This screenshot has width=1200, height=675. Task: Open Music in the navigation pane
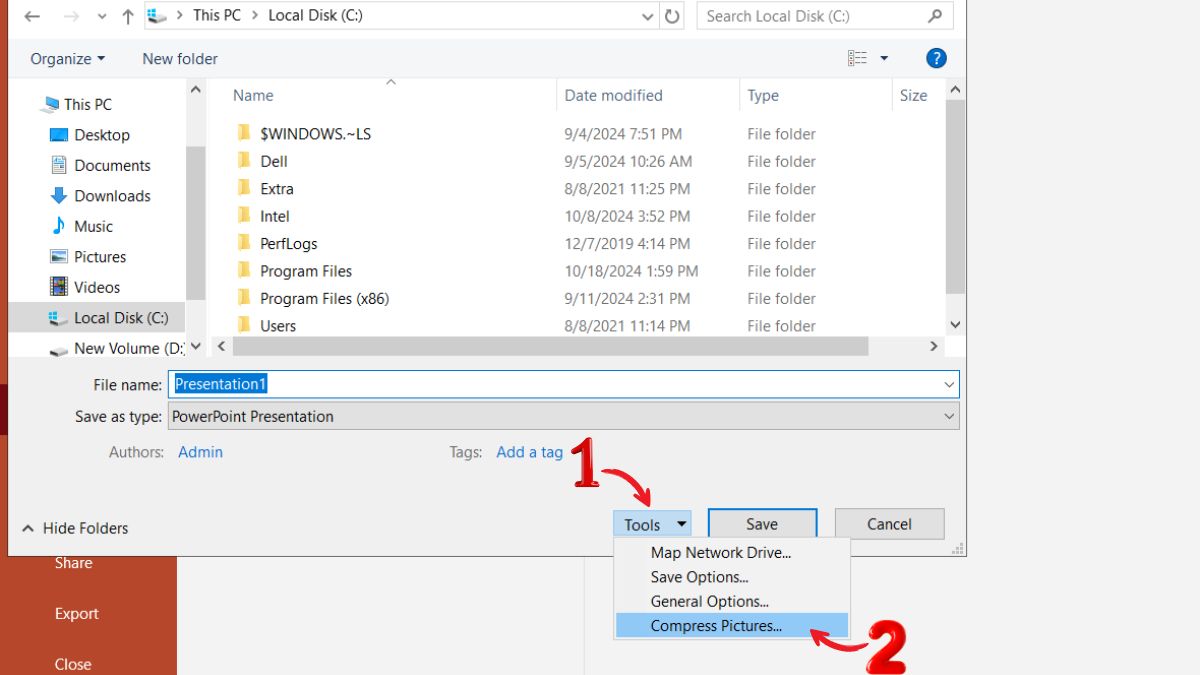93,226
